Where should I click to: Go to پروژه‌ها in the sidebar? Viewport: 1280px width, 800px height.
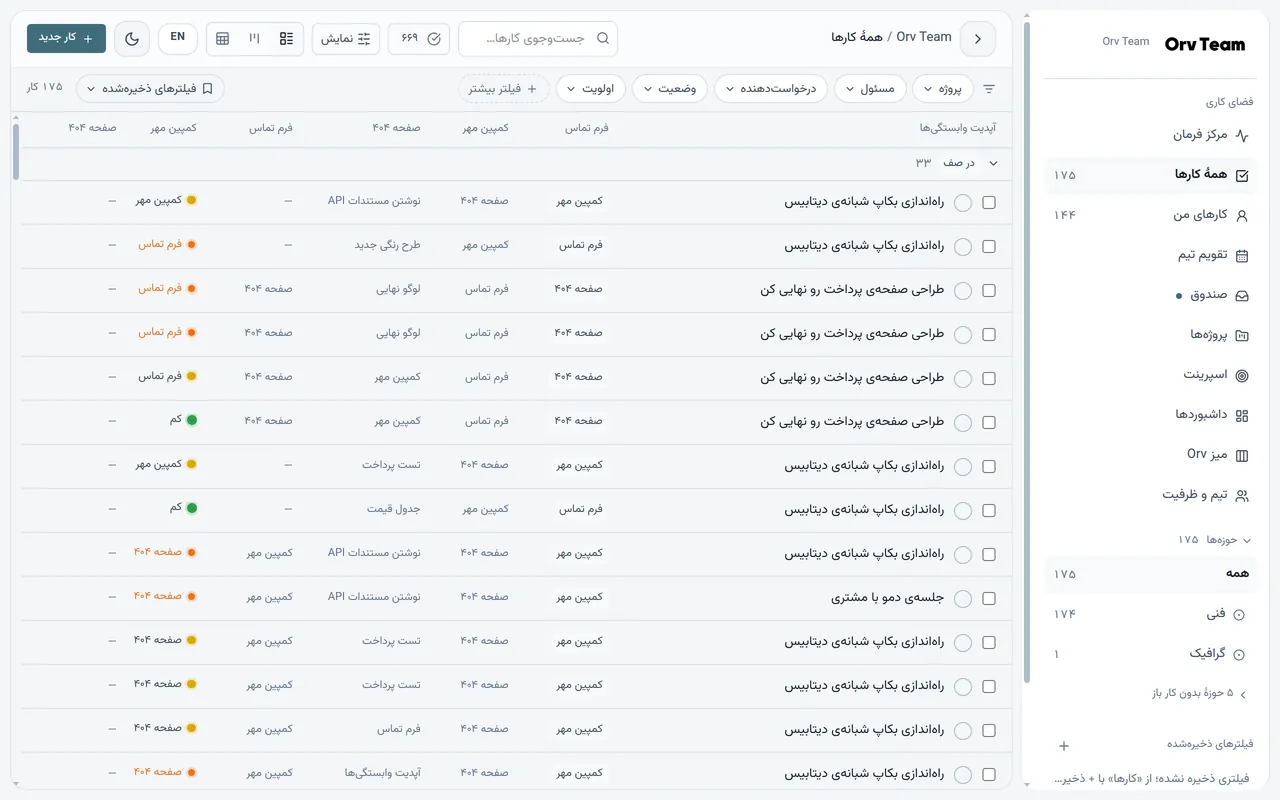[1151, 335]
